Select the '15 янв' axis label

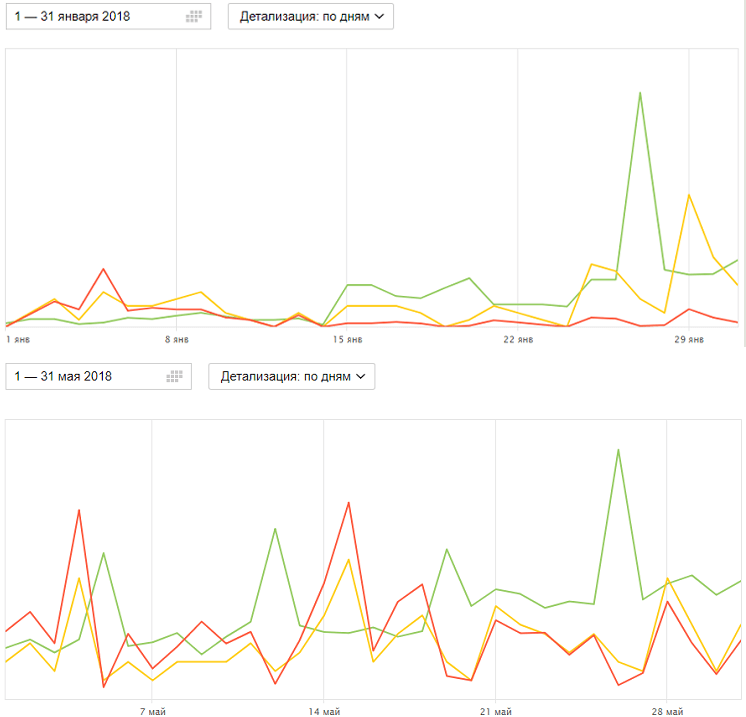[346, 339]
